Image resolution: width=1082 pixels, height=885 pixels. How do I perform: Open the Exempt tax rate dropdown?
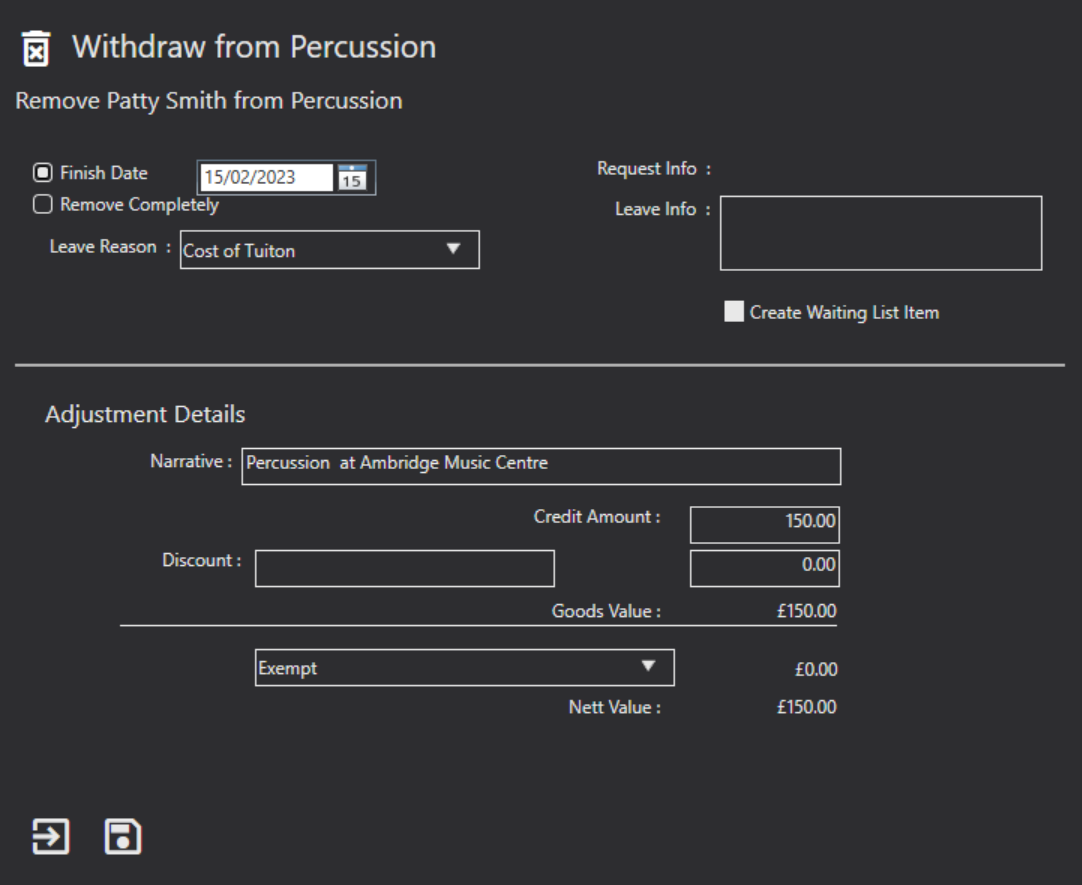click(x=464, y=668)
